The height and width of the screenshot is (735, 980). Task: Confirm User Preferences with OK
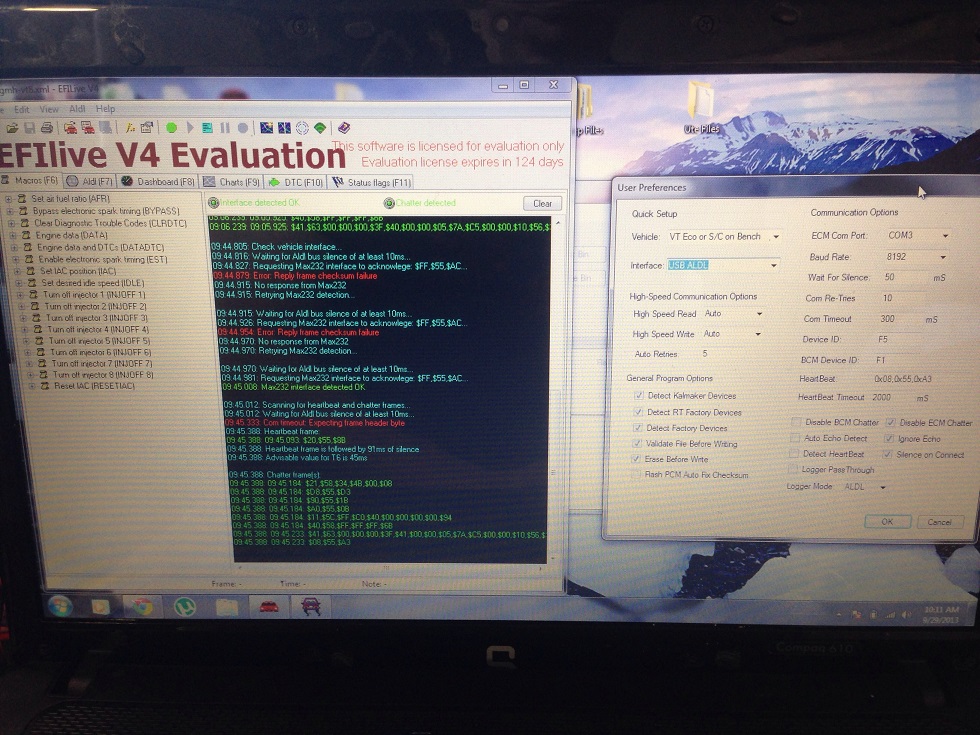(887, 521)
